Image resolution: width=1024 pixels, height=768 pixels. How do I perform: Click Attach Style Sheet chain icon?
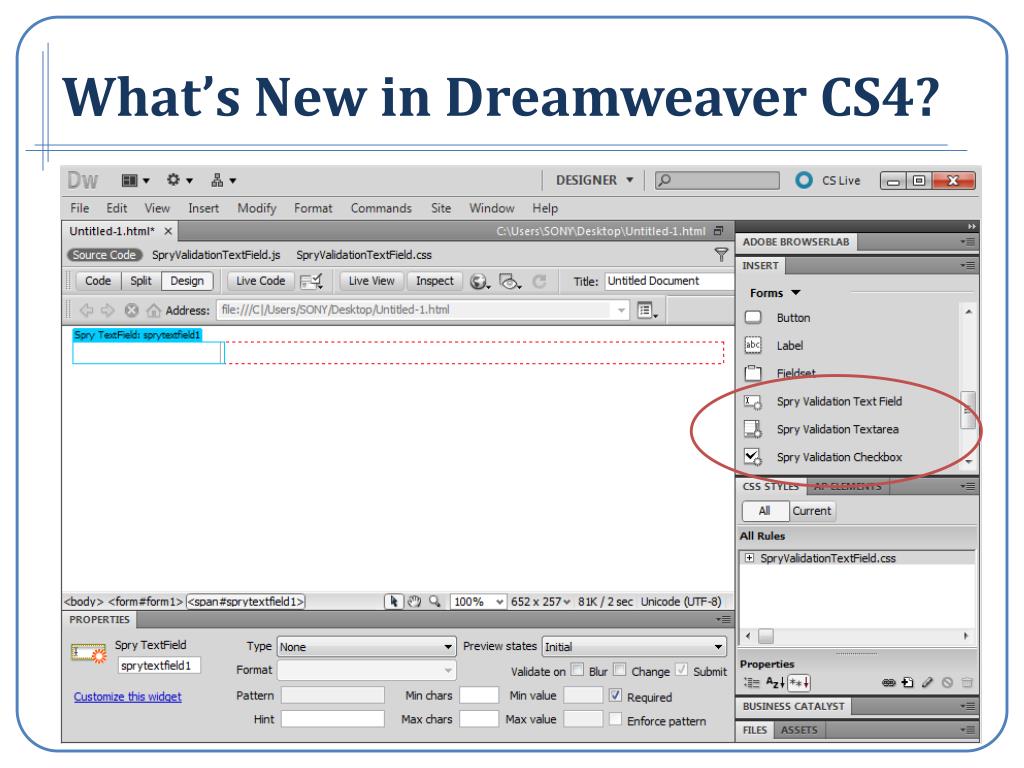pyautogui.click(x=888, y=683)
